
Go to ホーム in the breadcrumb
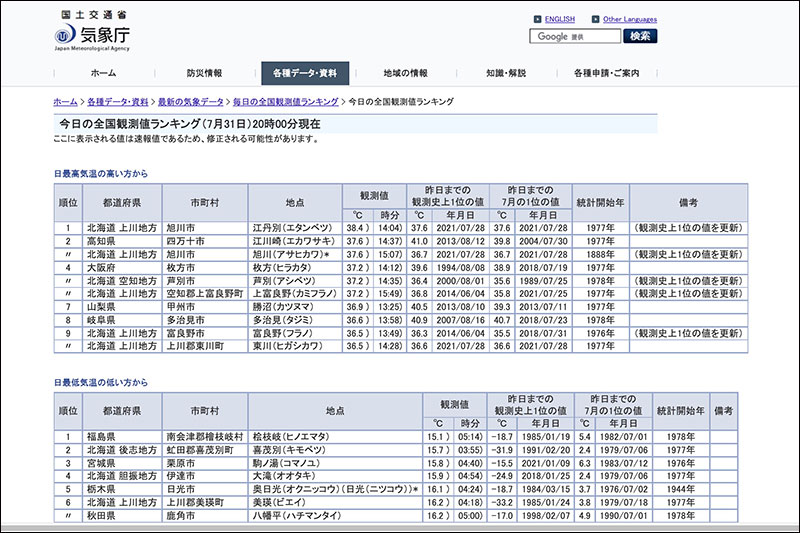[65, 102]
